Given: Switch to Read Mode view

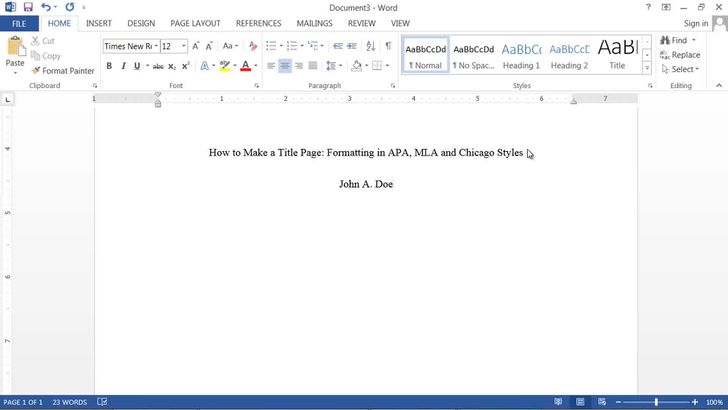Looking at the screenshot, I should [559, 402].
